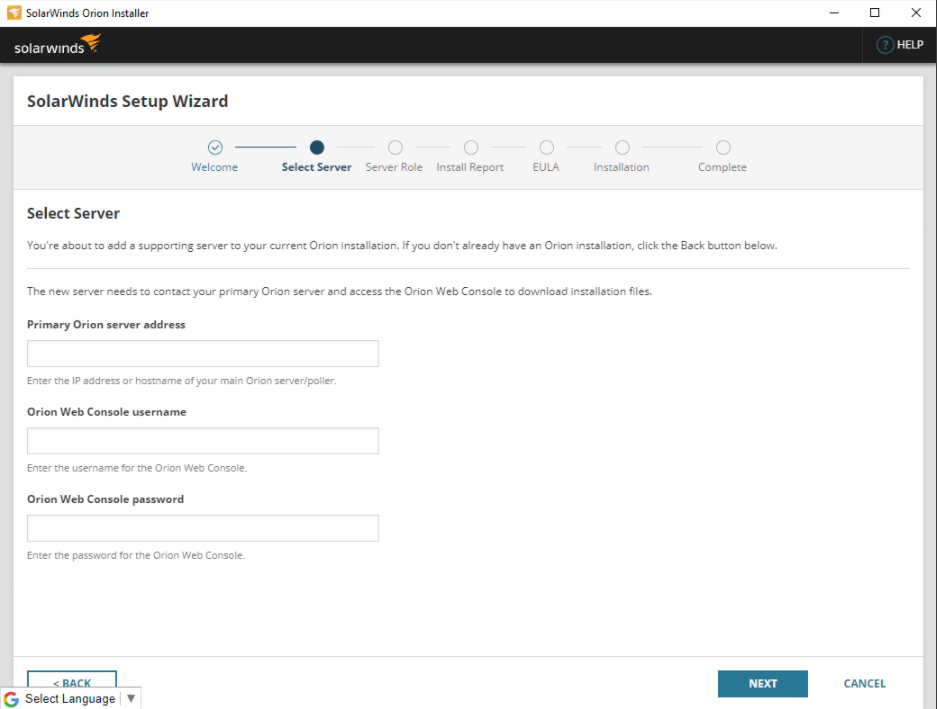Click the CANCEL button
This screenshot has height=709, width=937.
pos(864,683)
